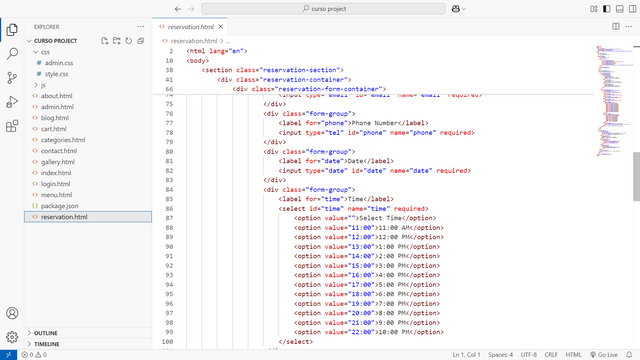This screenshot has width=640, height=360.
Task: Open the breadcrumb ellipsis segment
Action: 228,41
